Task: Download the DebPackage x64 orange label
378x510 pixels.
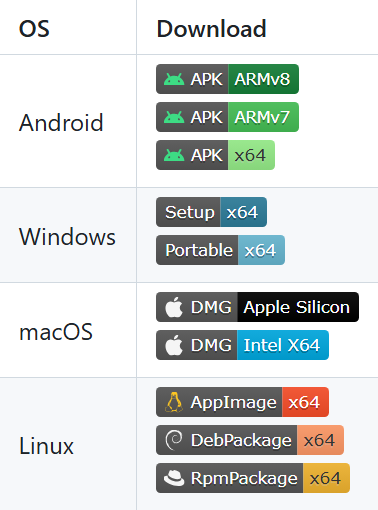Action: [x=320, y=440]
